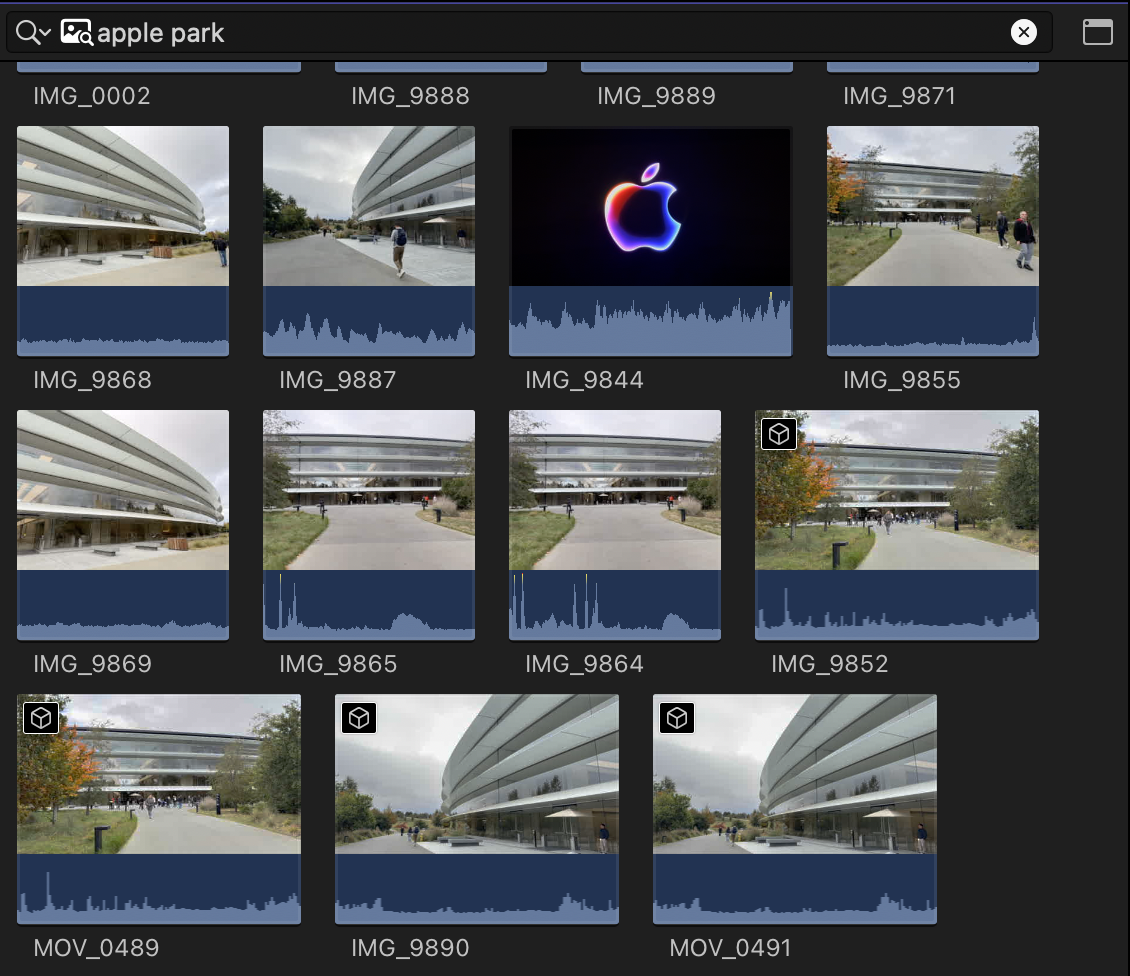Click the IMG_9852 filename label

[x=829, y=664]
